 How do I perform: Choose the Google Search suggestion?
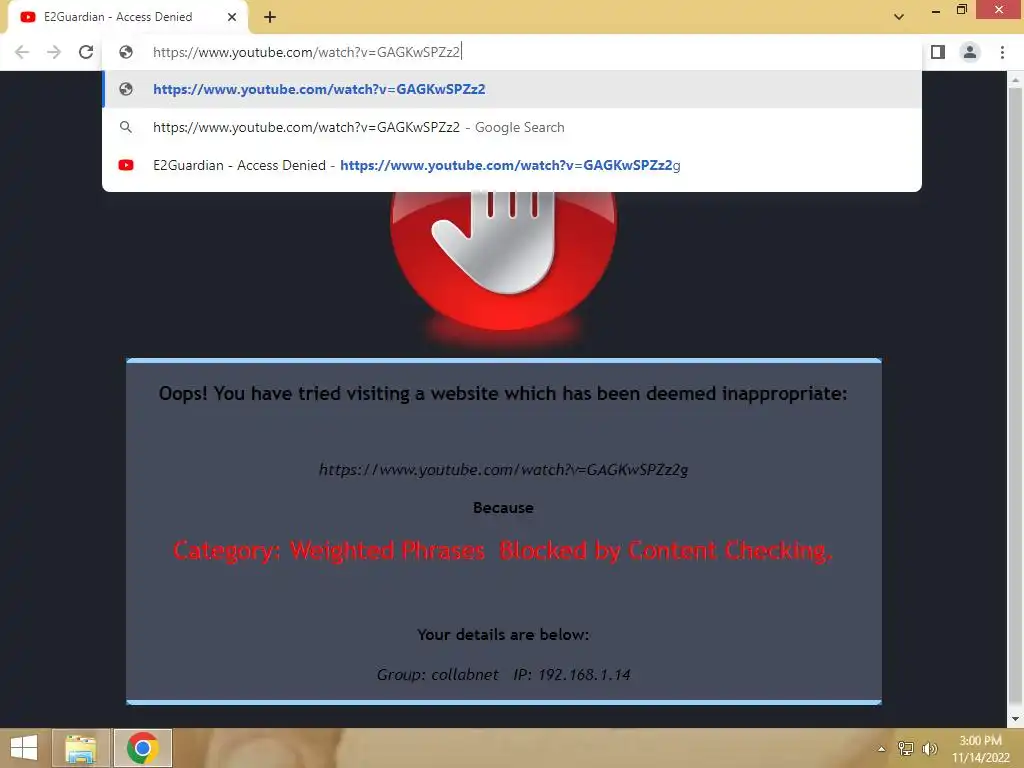point(512,127)
